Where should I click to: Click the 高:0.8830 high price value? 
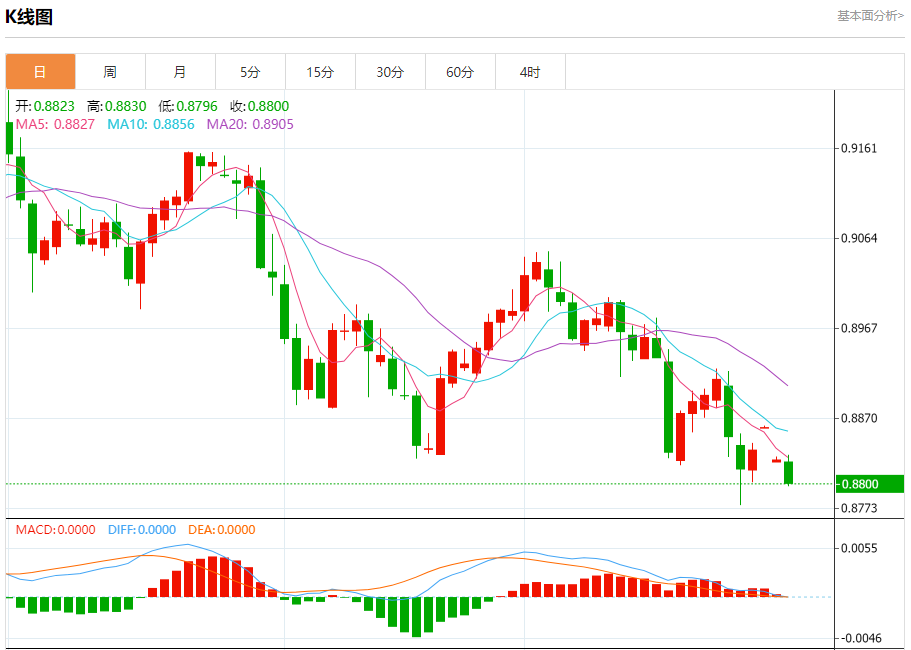pyautogui.click(x=117, y=106)
